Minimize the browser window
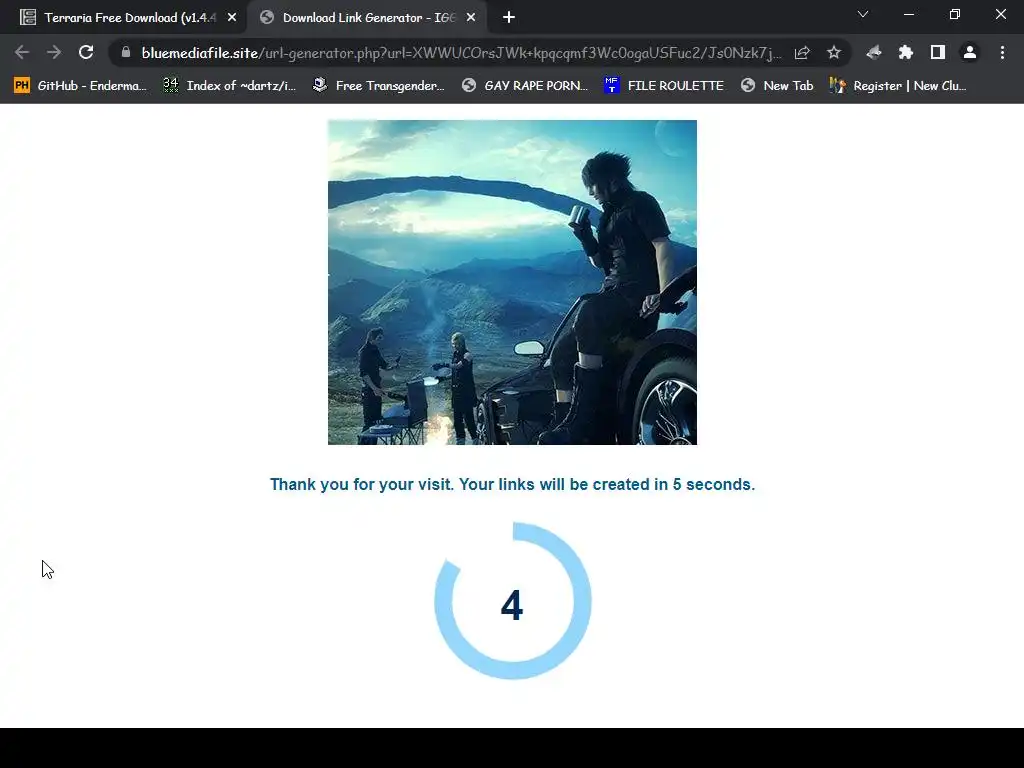Screen dimensions: 1024x768 point(908,14)
